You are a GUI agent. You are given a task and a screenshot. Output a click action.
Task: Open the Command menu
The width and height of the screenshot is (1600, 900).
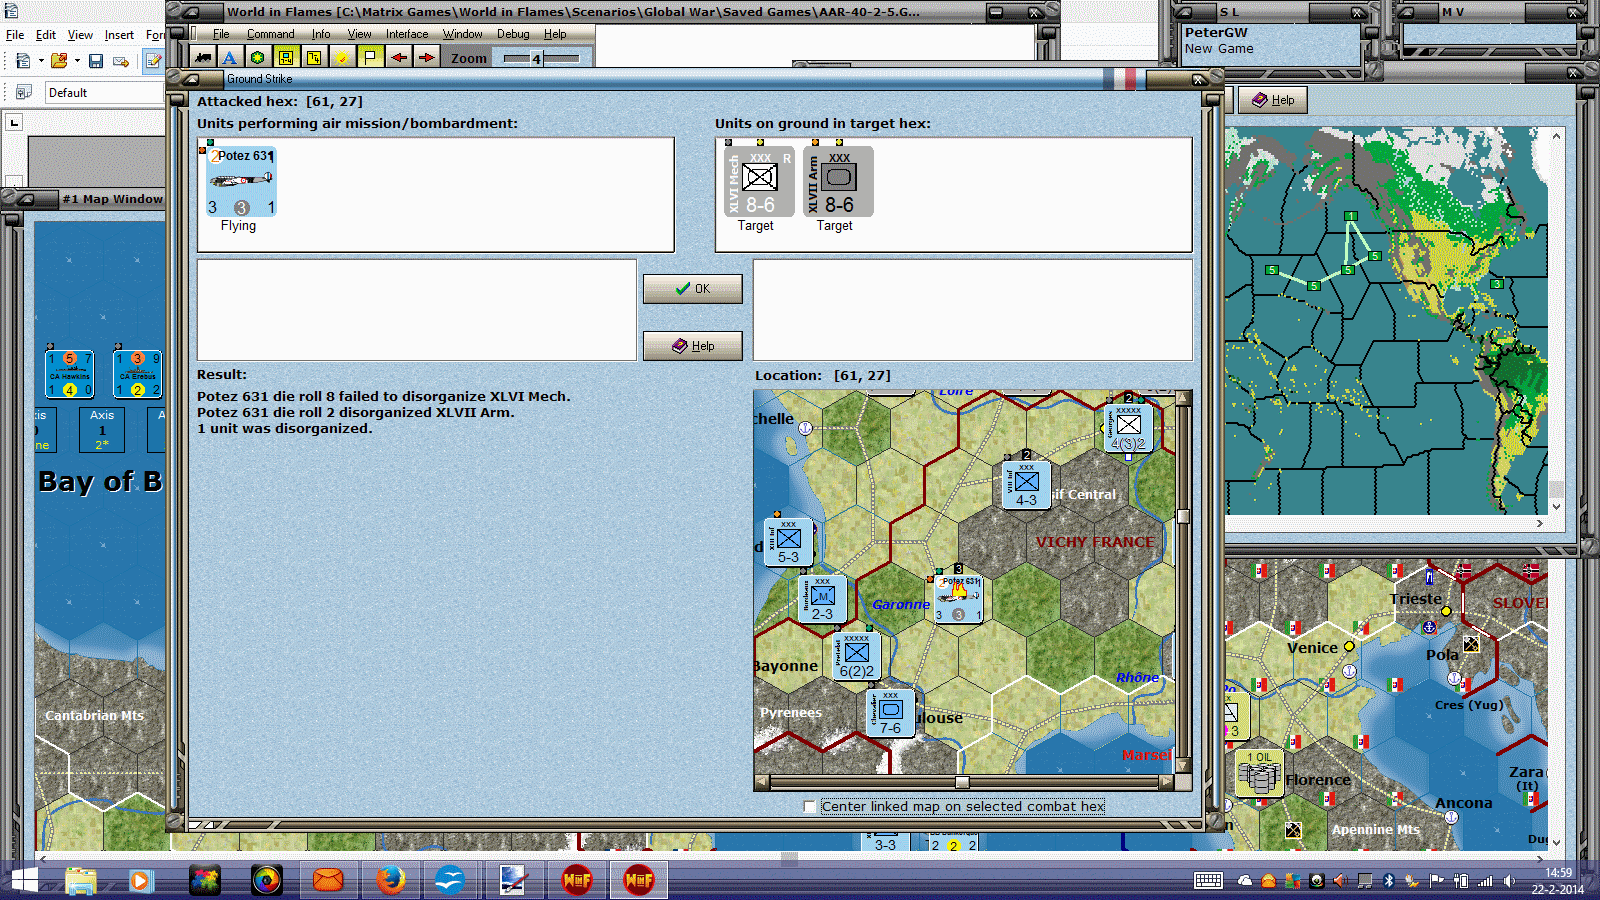(270, 34)
